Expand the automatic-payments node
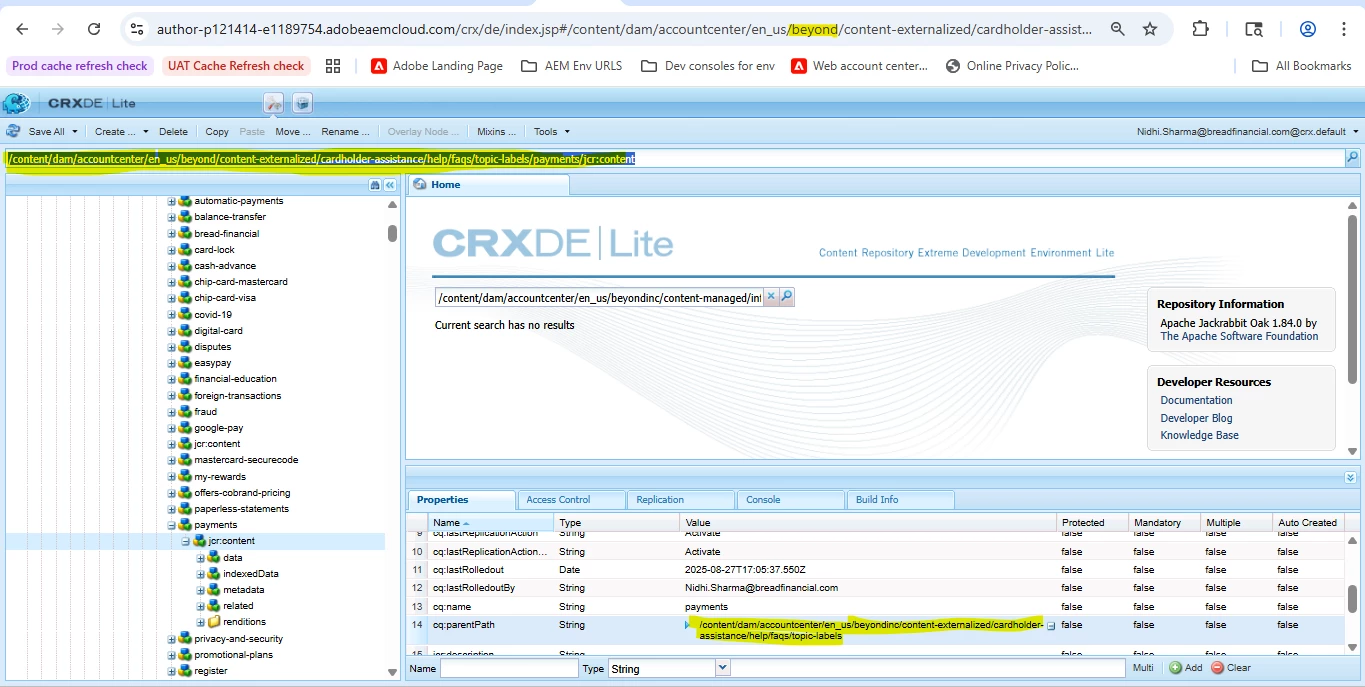This screenshot has width=1365, height=687. pyautogui.click(x=172, y=201)
